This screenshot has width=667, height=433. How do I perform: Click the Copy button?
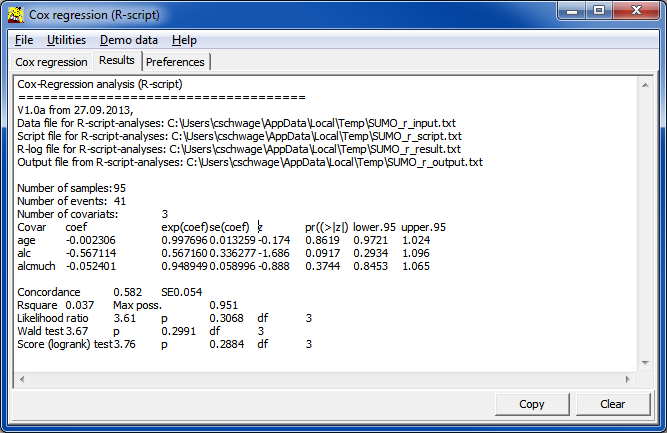point(532,404)
